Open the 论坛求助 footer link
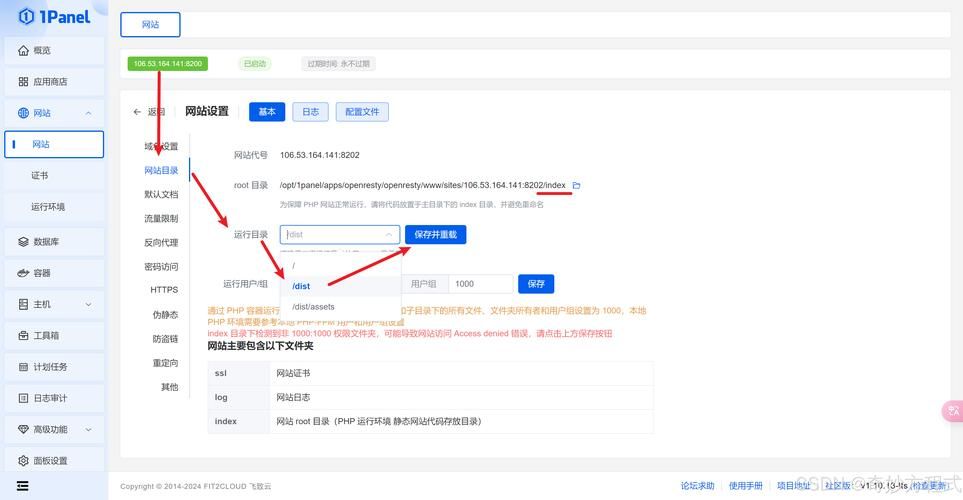Image resolution: width=963 pixels, height=500 pixels. pos(697,486)
